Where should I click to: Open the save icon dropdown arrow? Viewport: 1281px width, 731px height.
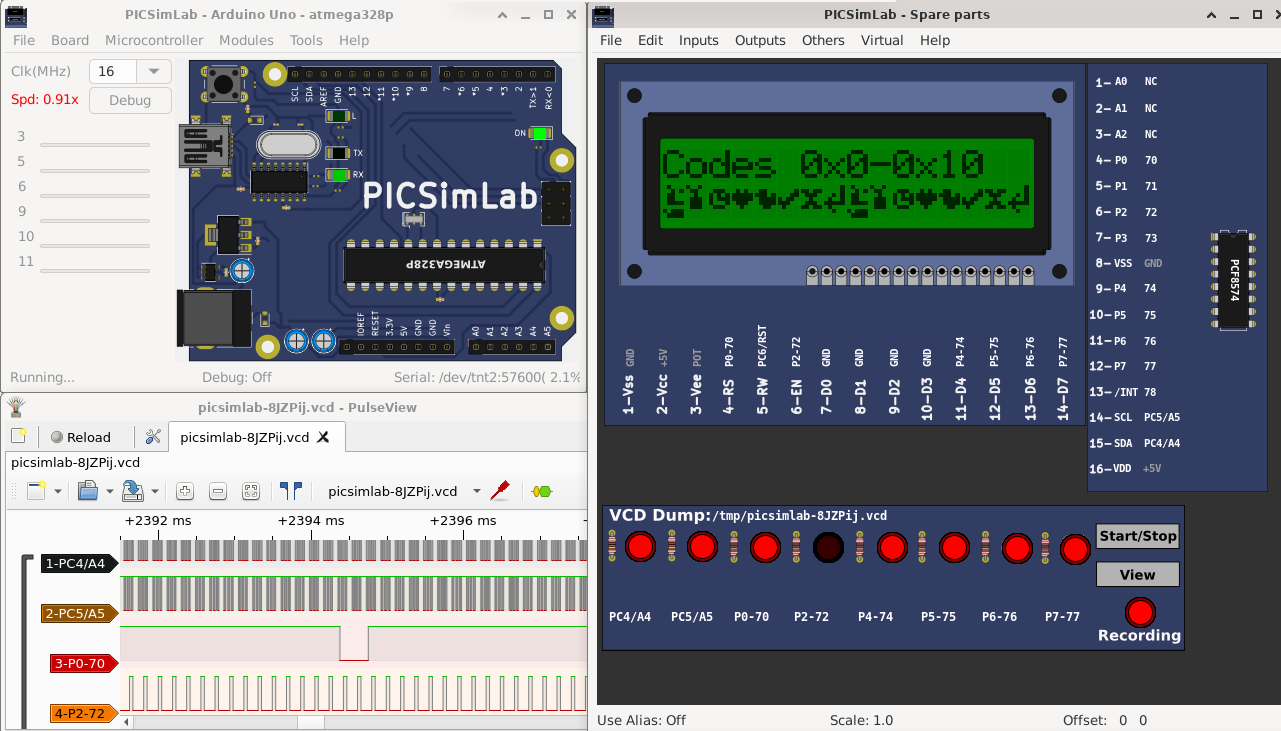(x=154, y=491)
